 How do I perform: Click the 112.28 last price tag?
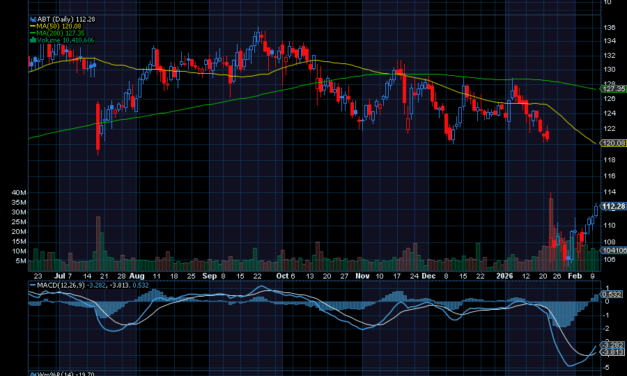pyautogui.click(x=613, y=206)
